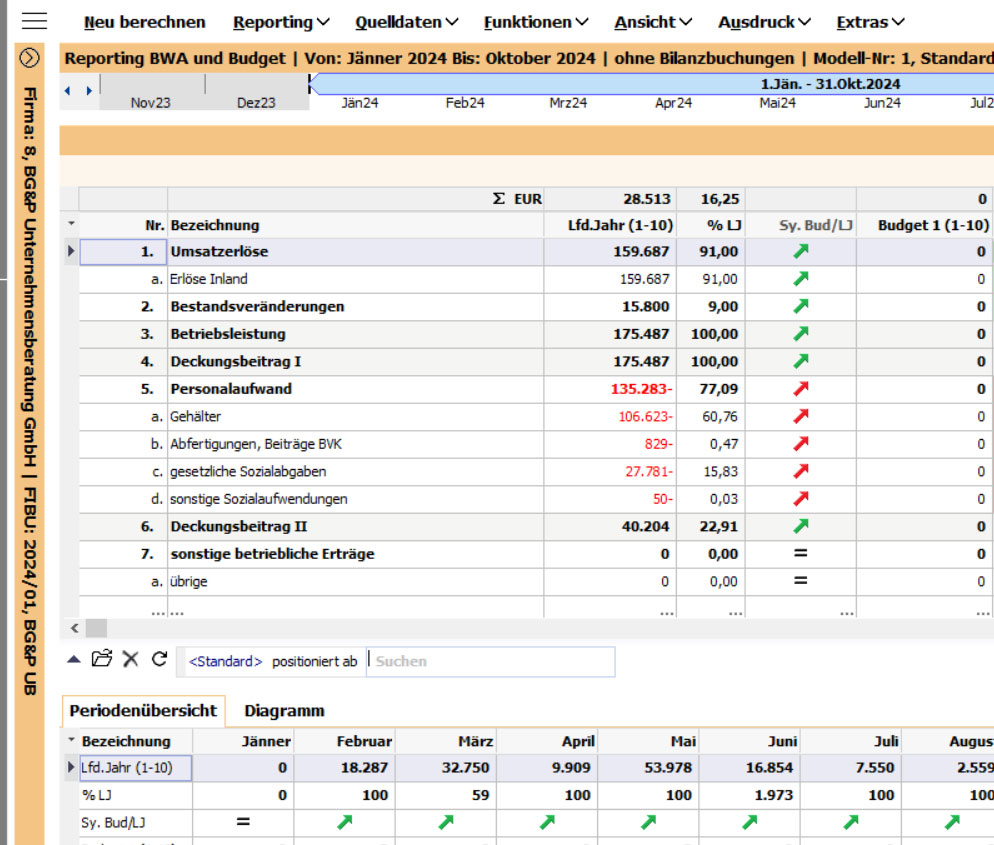The width and height of the screenshot is (994, 845).
Task: Click the <Standard> layout link
Action: [x=226, y=662]
